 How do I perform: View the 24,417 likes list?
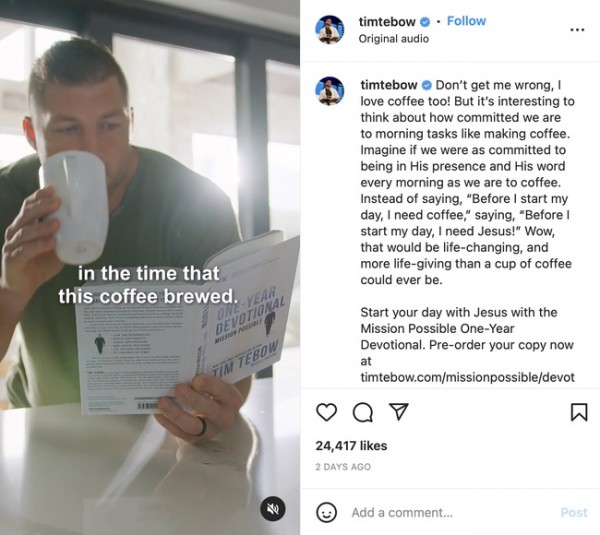click(x=351, y=446)
